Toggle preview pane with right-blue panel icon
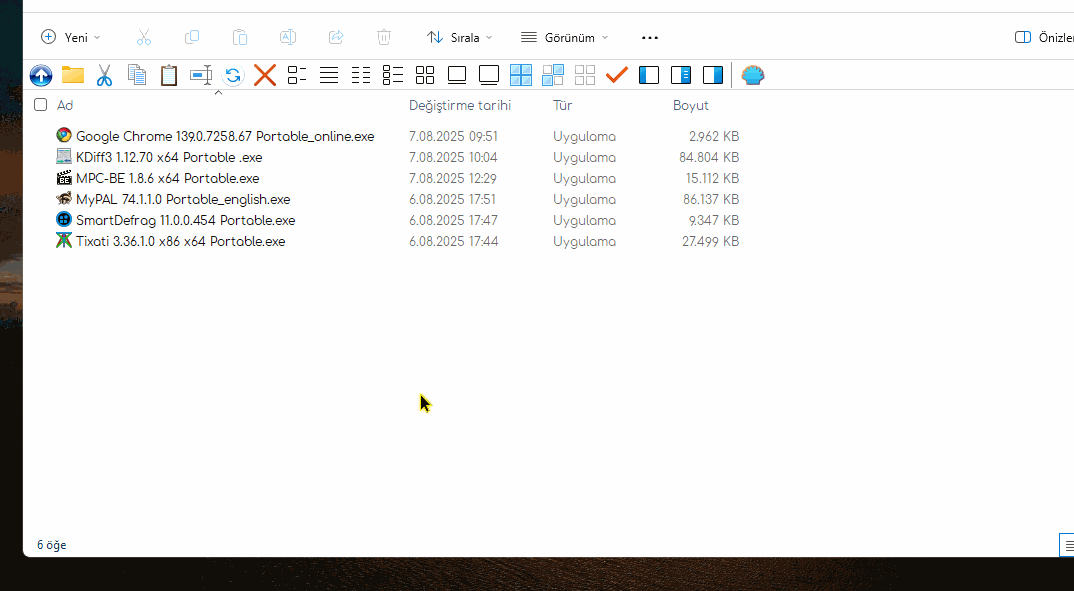The width and height of the screenshot is (1074, 591). point(713,75)
